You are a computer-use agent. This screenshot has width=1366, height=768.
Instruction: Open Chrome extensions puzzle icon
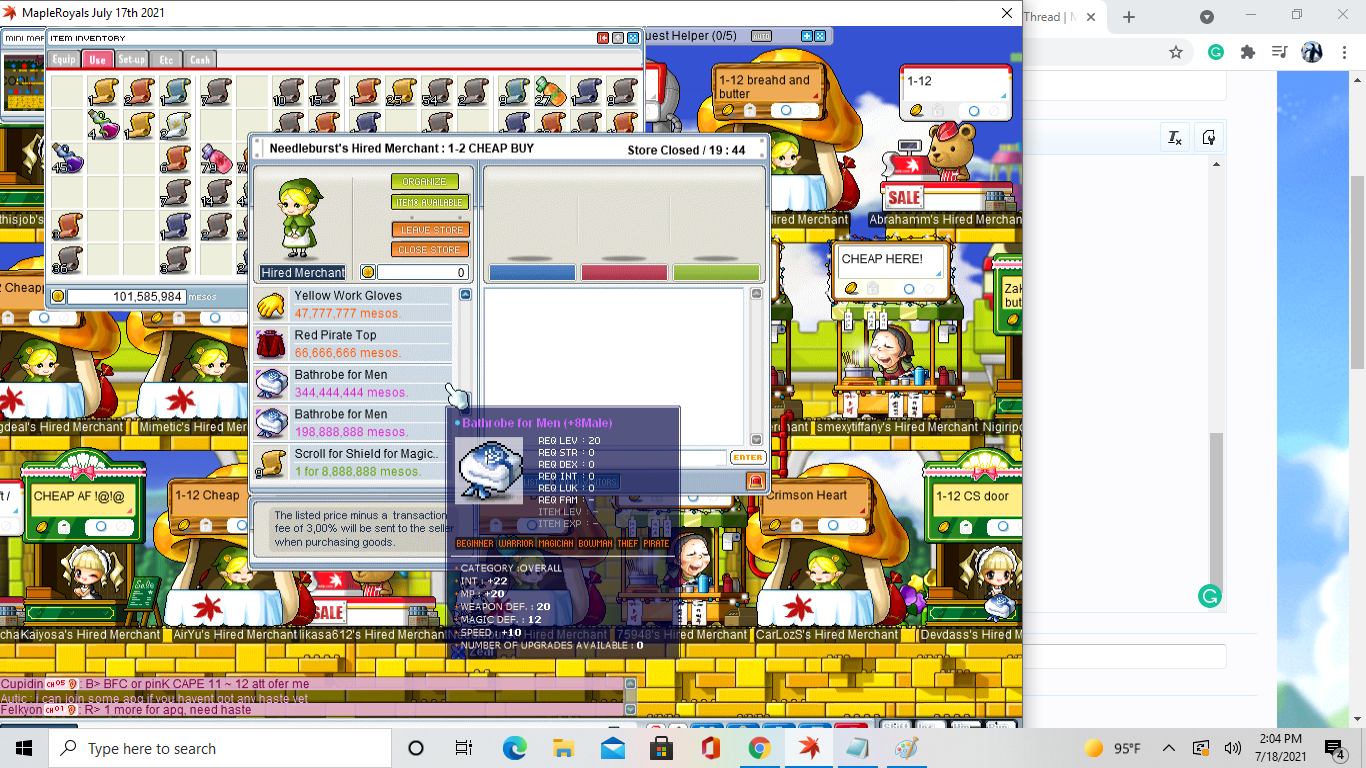[x=1247, y=52]
